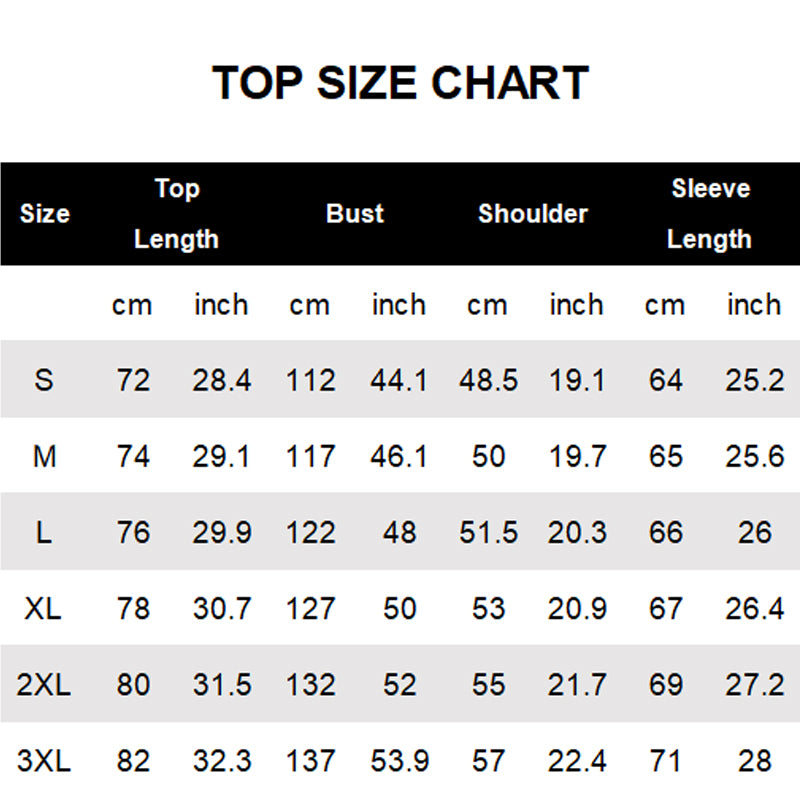The width and height of the screenshot is (800, 800).
Task: Click the 72 cm top length value
Action: click(x=133, y=380)
